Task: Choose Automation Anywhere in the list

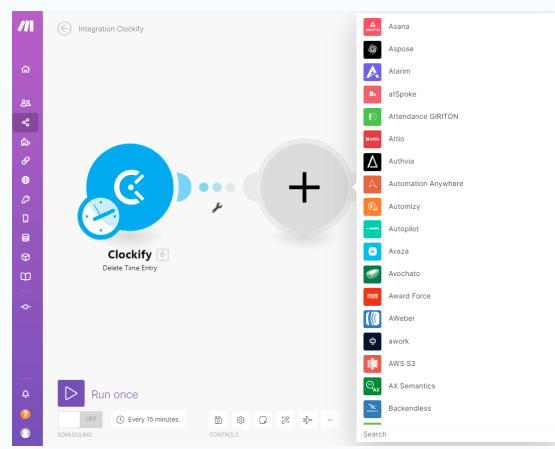Action: tap(457, 184)
